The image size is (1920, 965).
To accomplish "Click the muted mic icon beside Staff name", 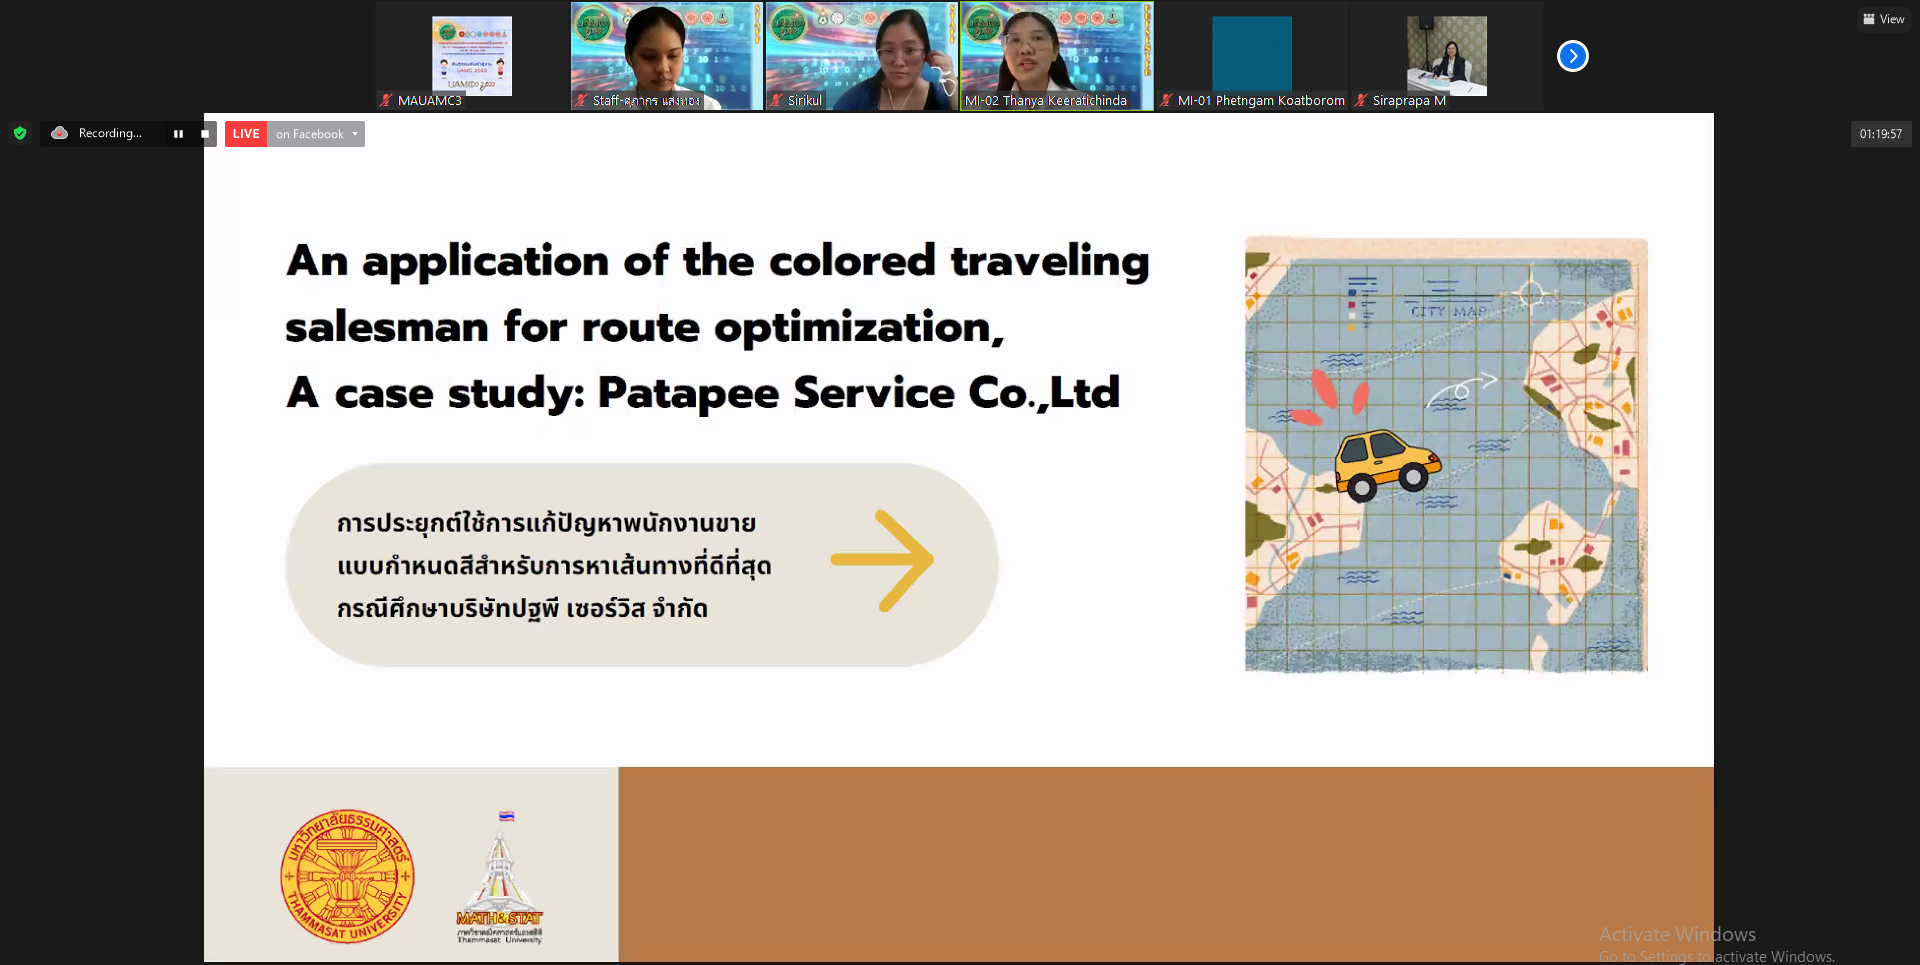I will [x=581, y=100].
